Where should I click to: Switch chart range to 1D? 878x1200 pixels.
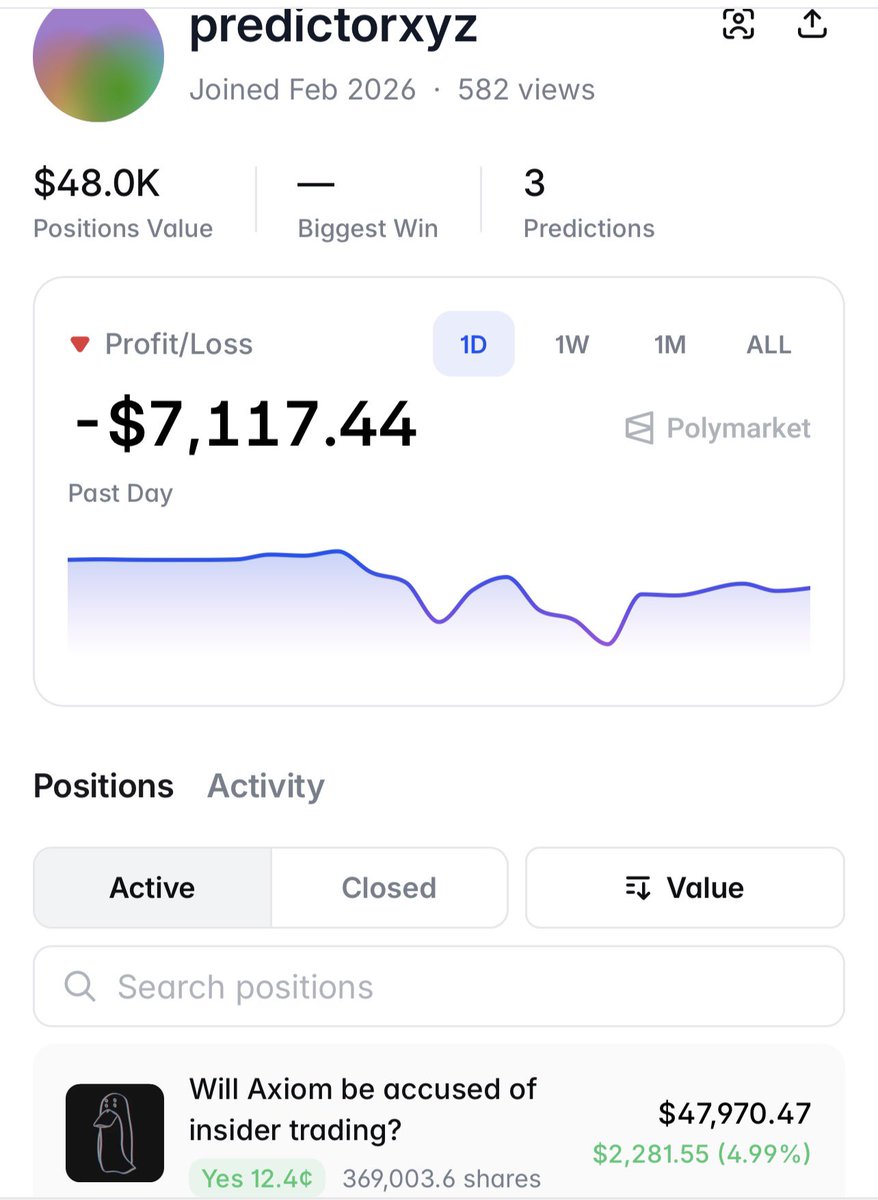tap(473, 345)
